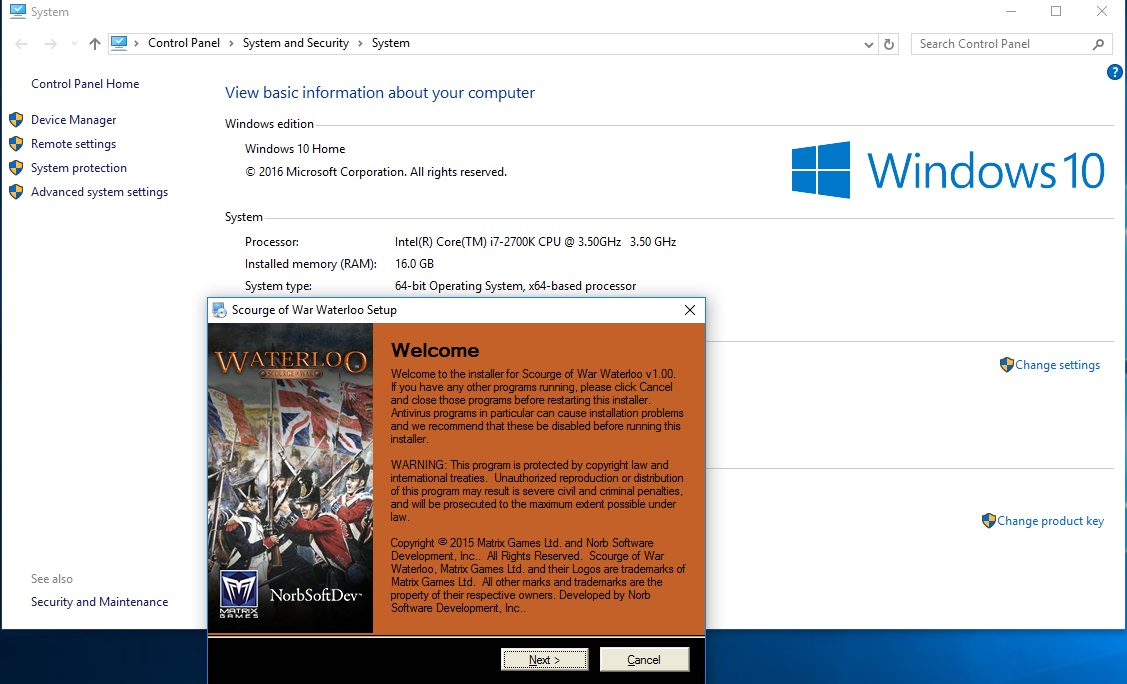Image resolution: width=1127 pixels, height=684 pixels.
Task: Select Control Panel in the breadcrumb path
Action: (x=184, y=43)
